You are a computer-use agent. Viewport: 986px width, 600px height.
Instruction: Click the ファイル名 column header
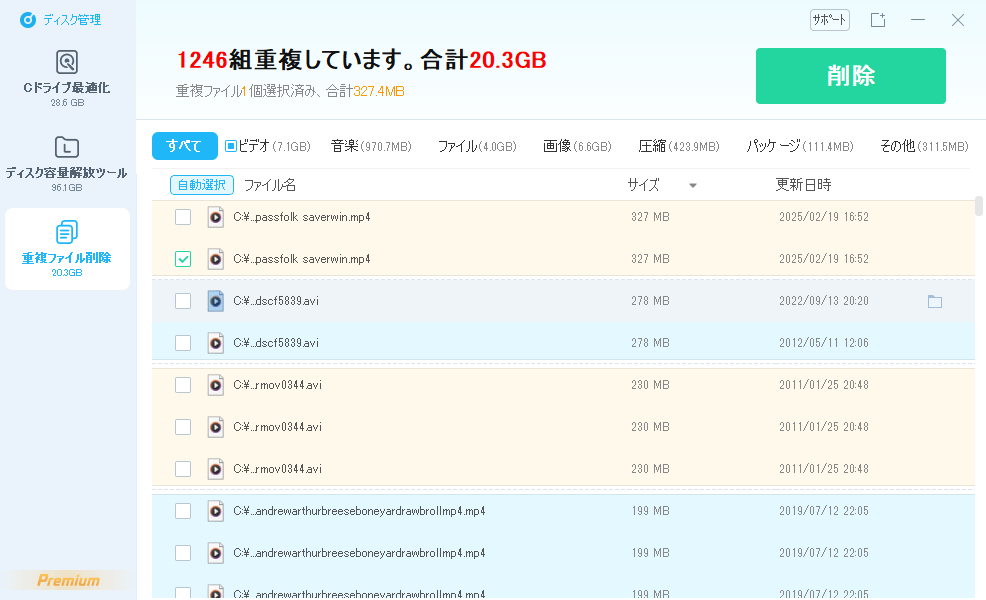(x=270, y=185)
